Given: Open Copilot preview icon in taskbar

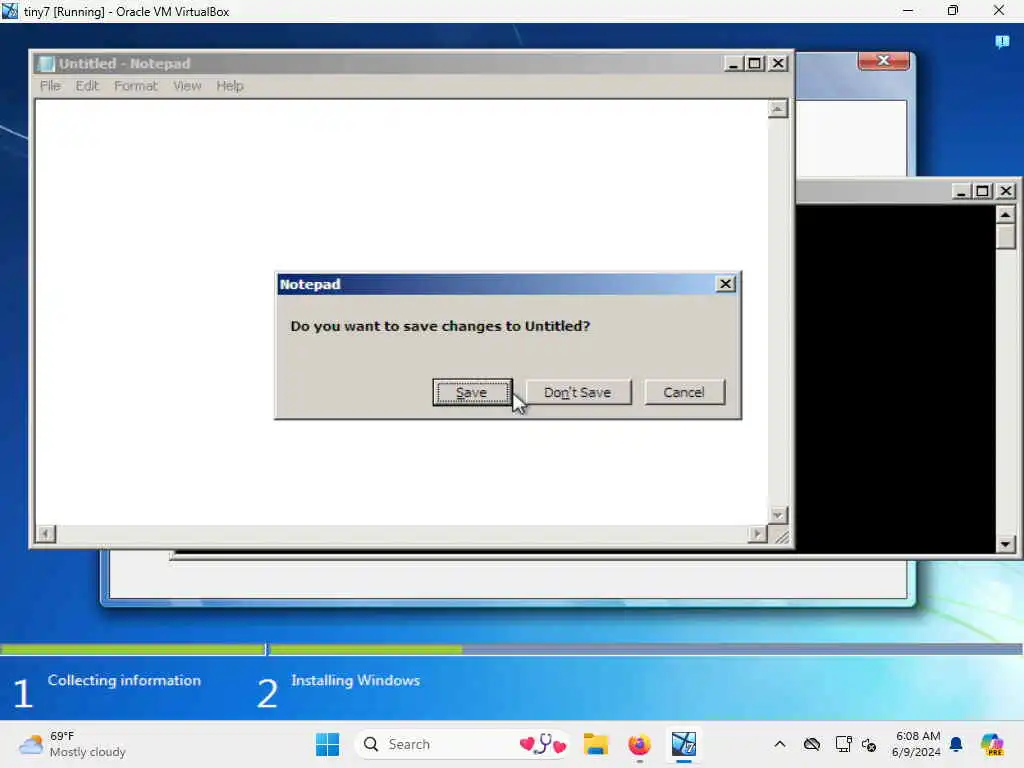Looking at the screenshot, I should [x=992, y=744].
